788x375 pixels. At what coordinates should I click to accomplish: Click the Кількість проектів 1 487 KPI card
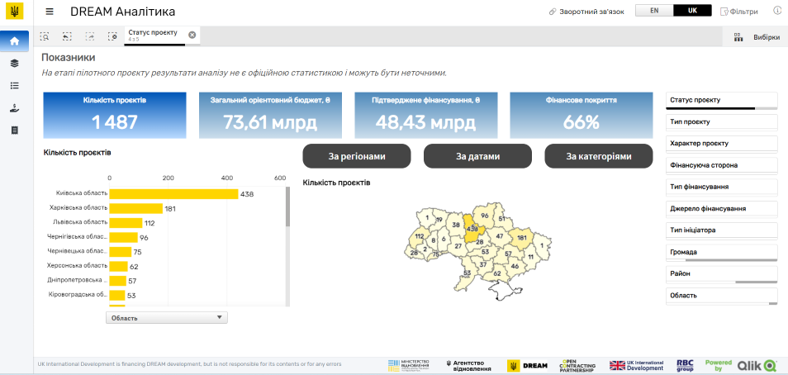[115, 115]
